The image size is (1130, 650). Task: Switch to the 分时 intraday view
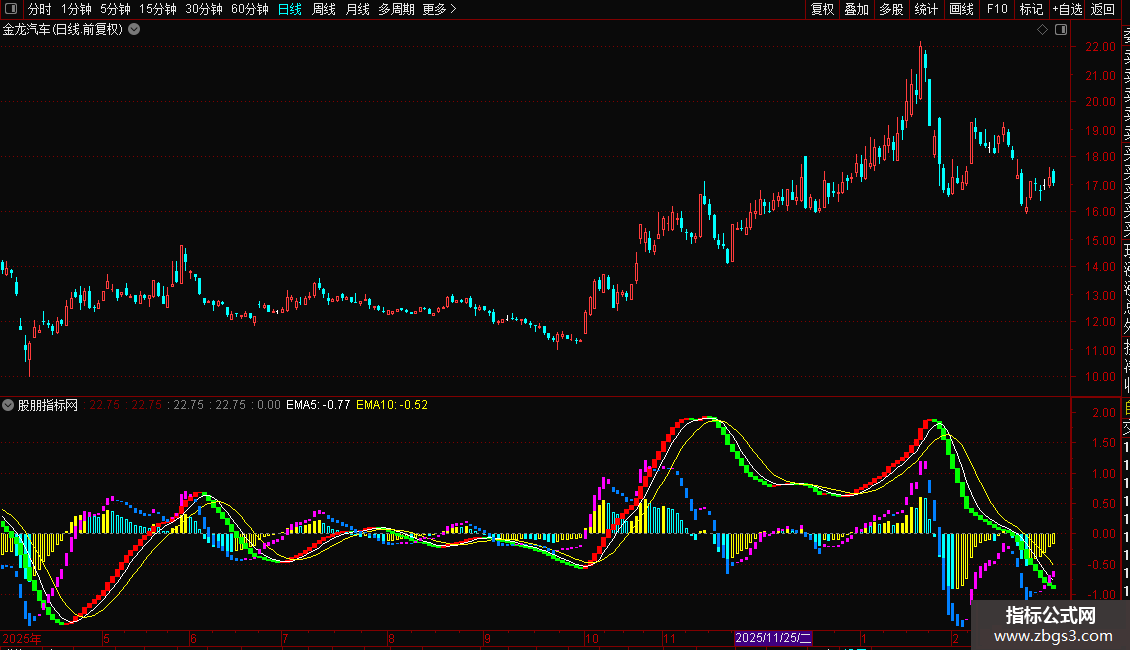click(40, 9)
